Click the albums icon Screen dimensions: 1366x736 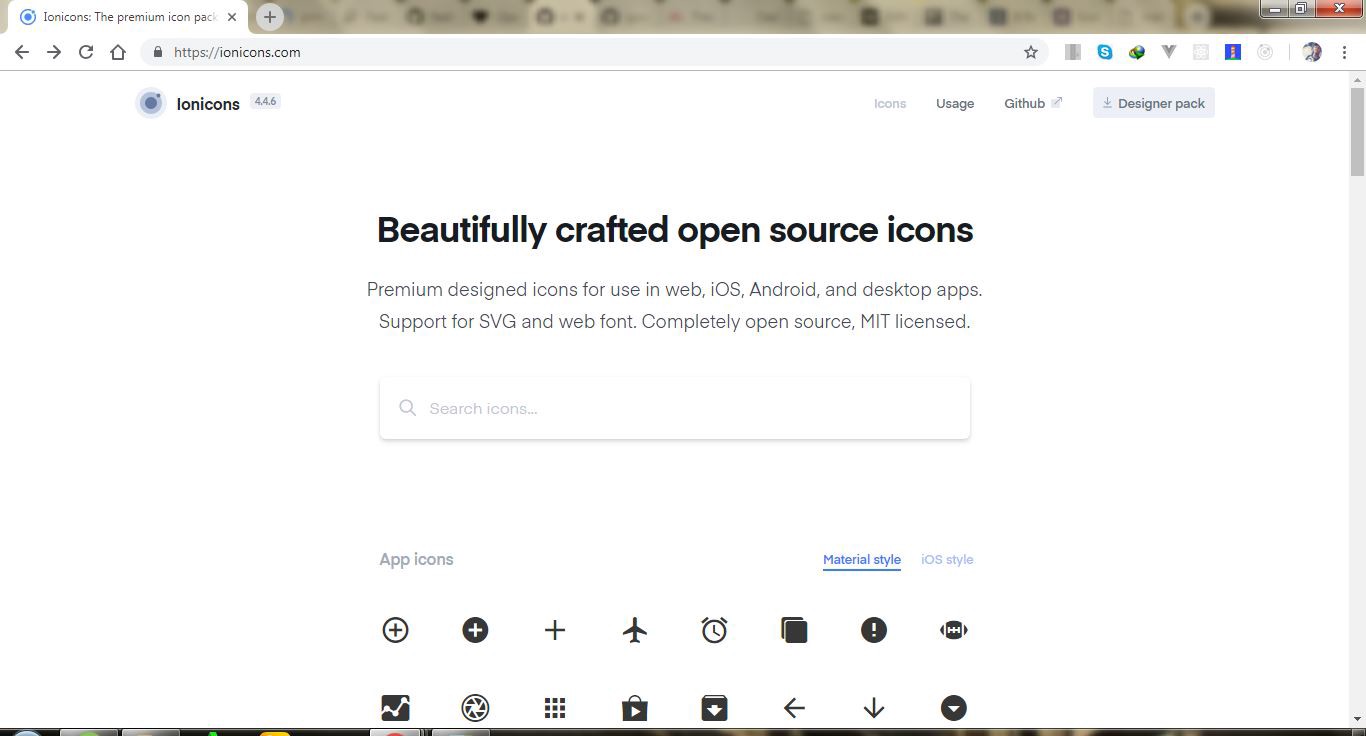(794, 630)
